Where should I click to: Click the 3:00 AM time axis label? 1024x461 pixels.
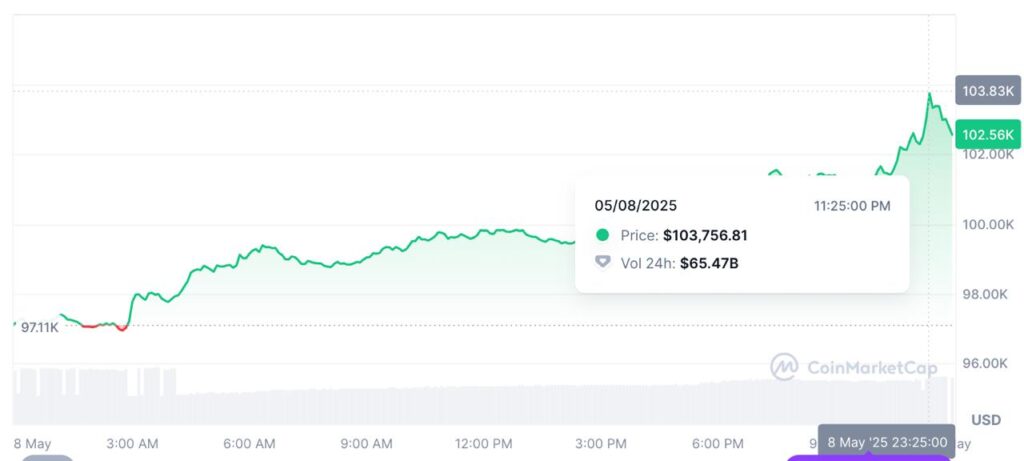coord(132,443)
